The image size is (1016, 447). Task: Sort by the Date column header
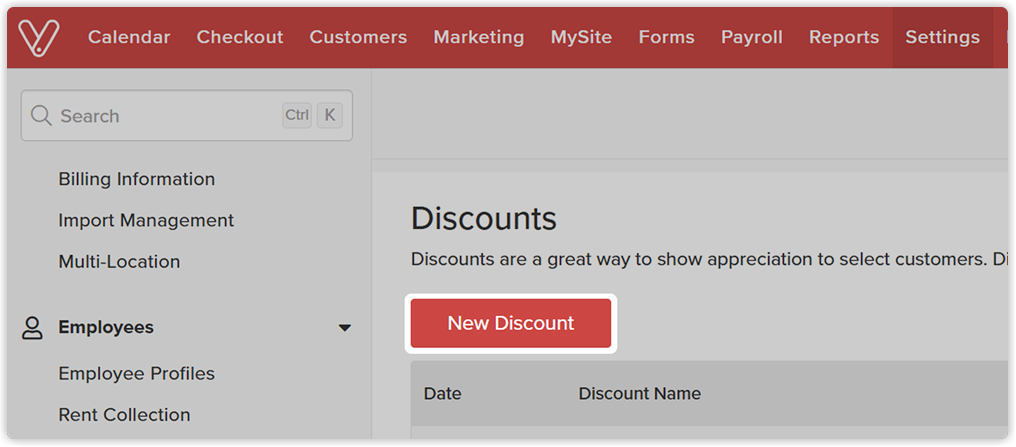click(x=443, y=393)
